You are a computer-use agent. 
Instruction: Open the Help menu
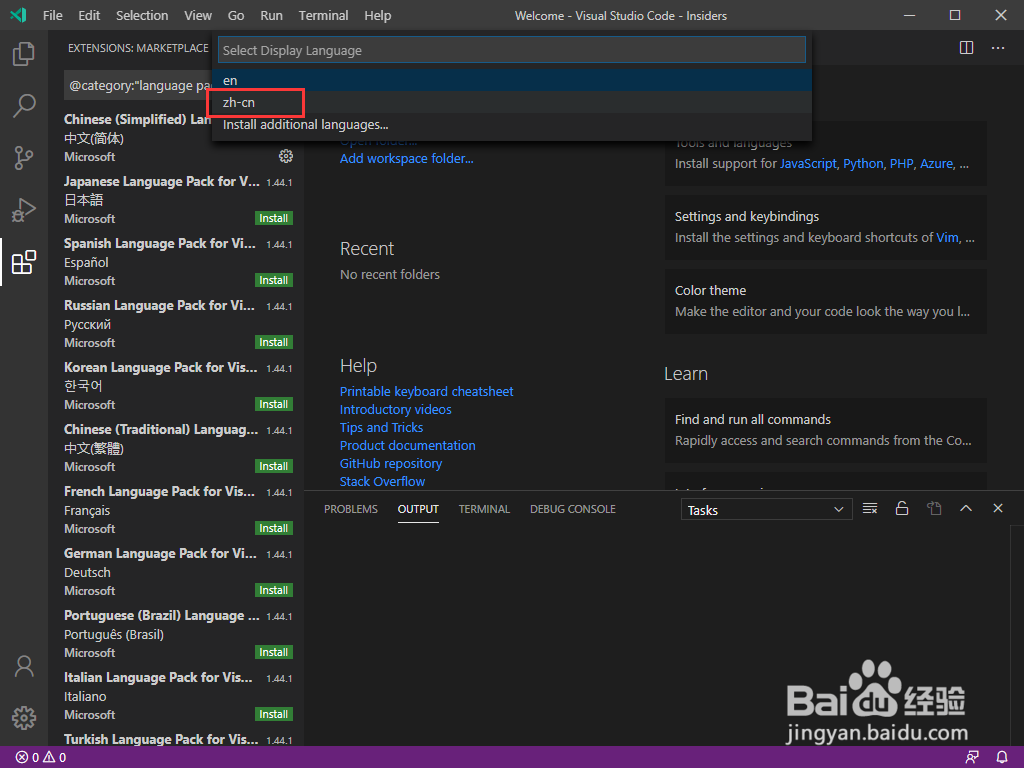(x=377, y=15)
